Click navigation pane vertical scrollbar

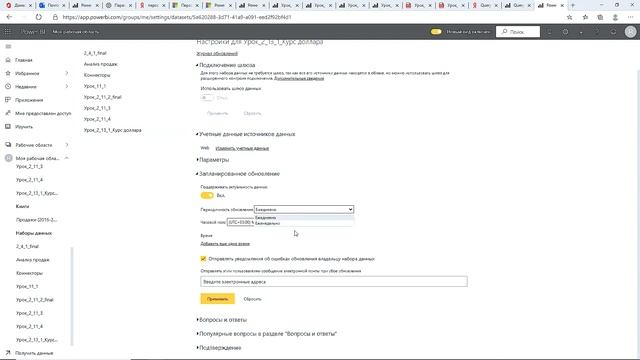(73, 297)
